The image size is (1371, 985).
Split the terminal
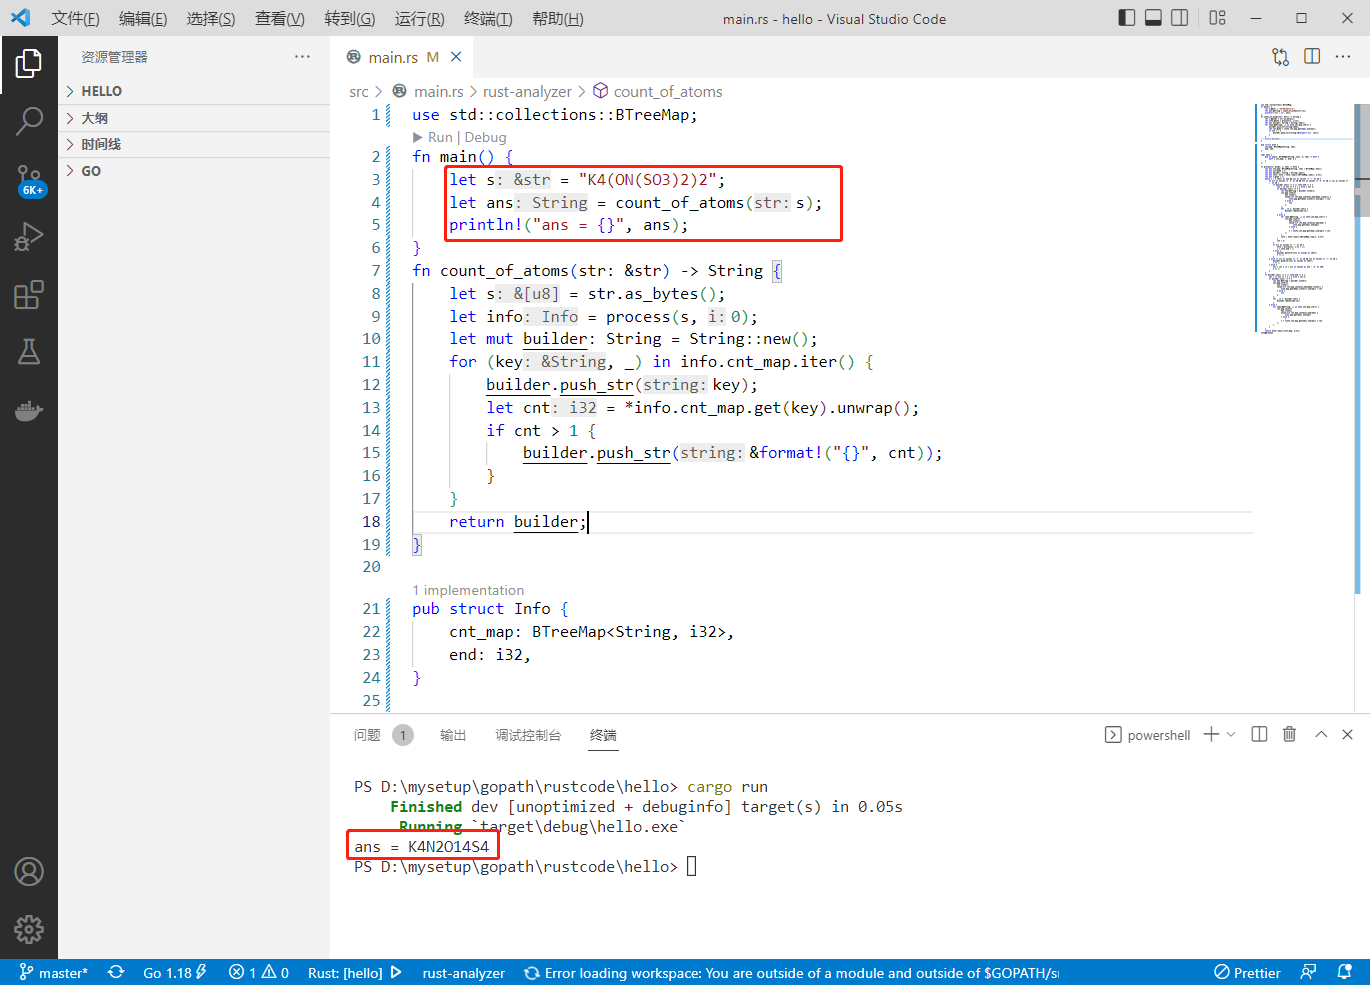(x=1259, y=734)
